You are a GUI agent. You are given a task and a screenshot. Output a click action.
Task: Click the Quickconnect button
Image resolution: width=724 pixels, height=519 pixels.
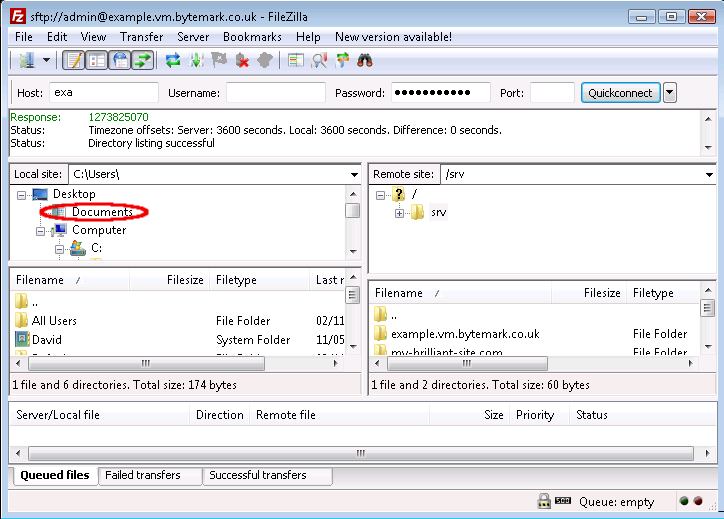pyautogui.click(x=620, y=93)
